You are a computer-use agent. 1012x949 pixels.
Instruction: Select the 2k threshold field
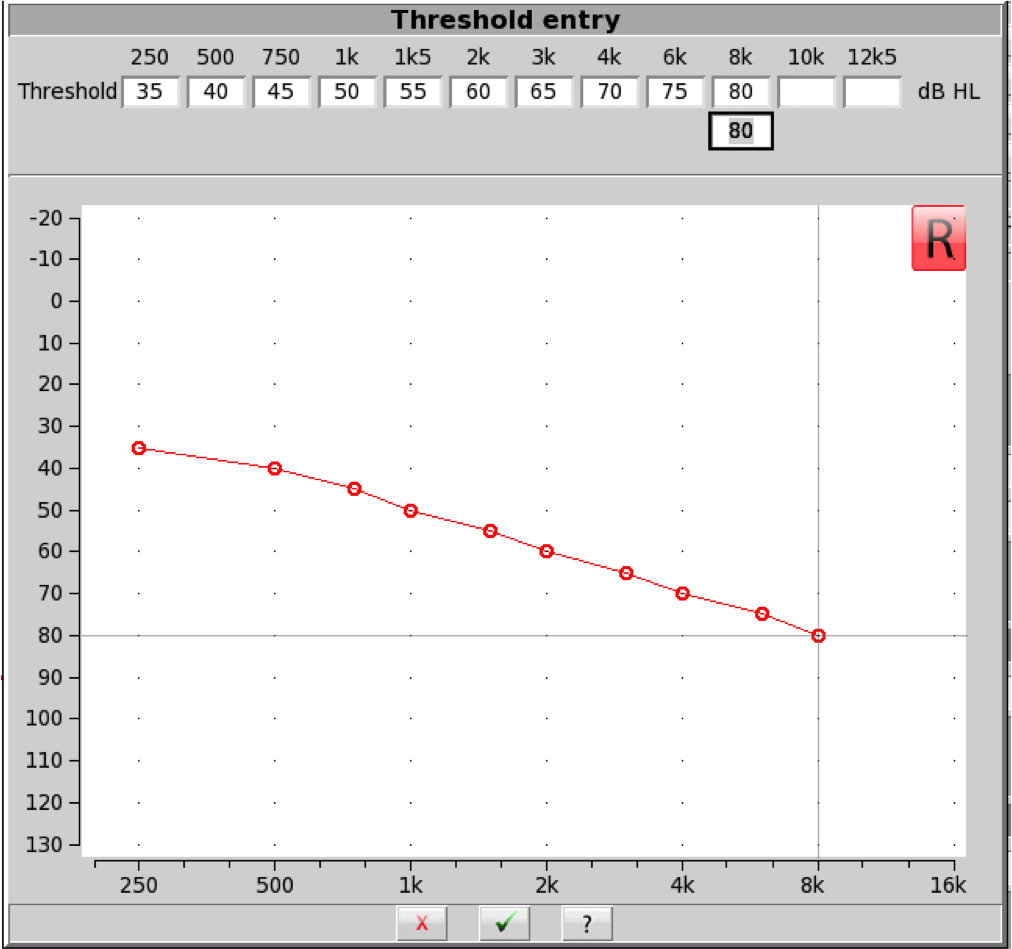pyautogui.click(x=478, y=92)
